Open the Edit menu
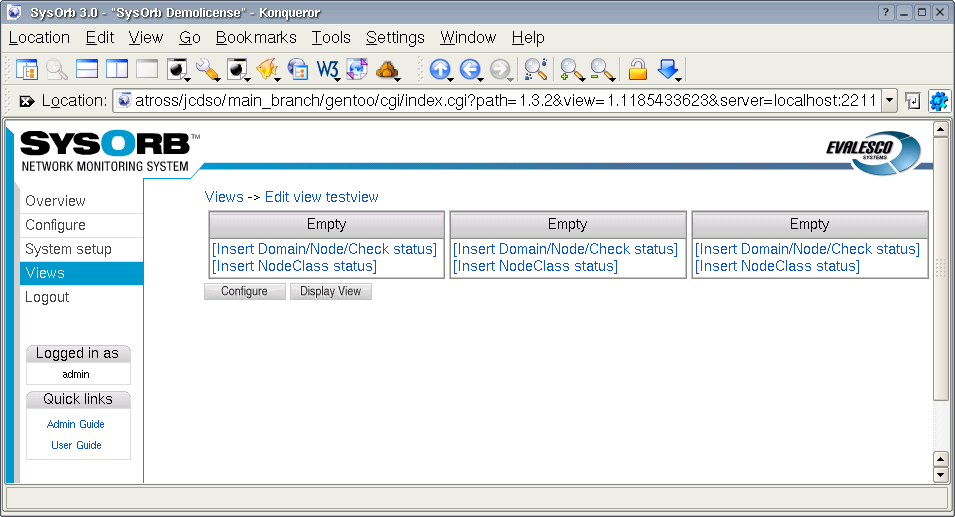 click(100, 38)
